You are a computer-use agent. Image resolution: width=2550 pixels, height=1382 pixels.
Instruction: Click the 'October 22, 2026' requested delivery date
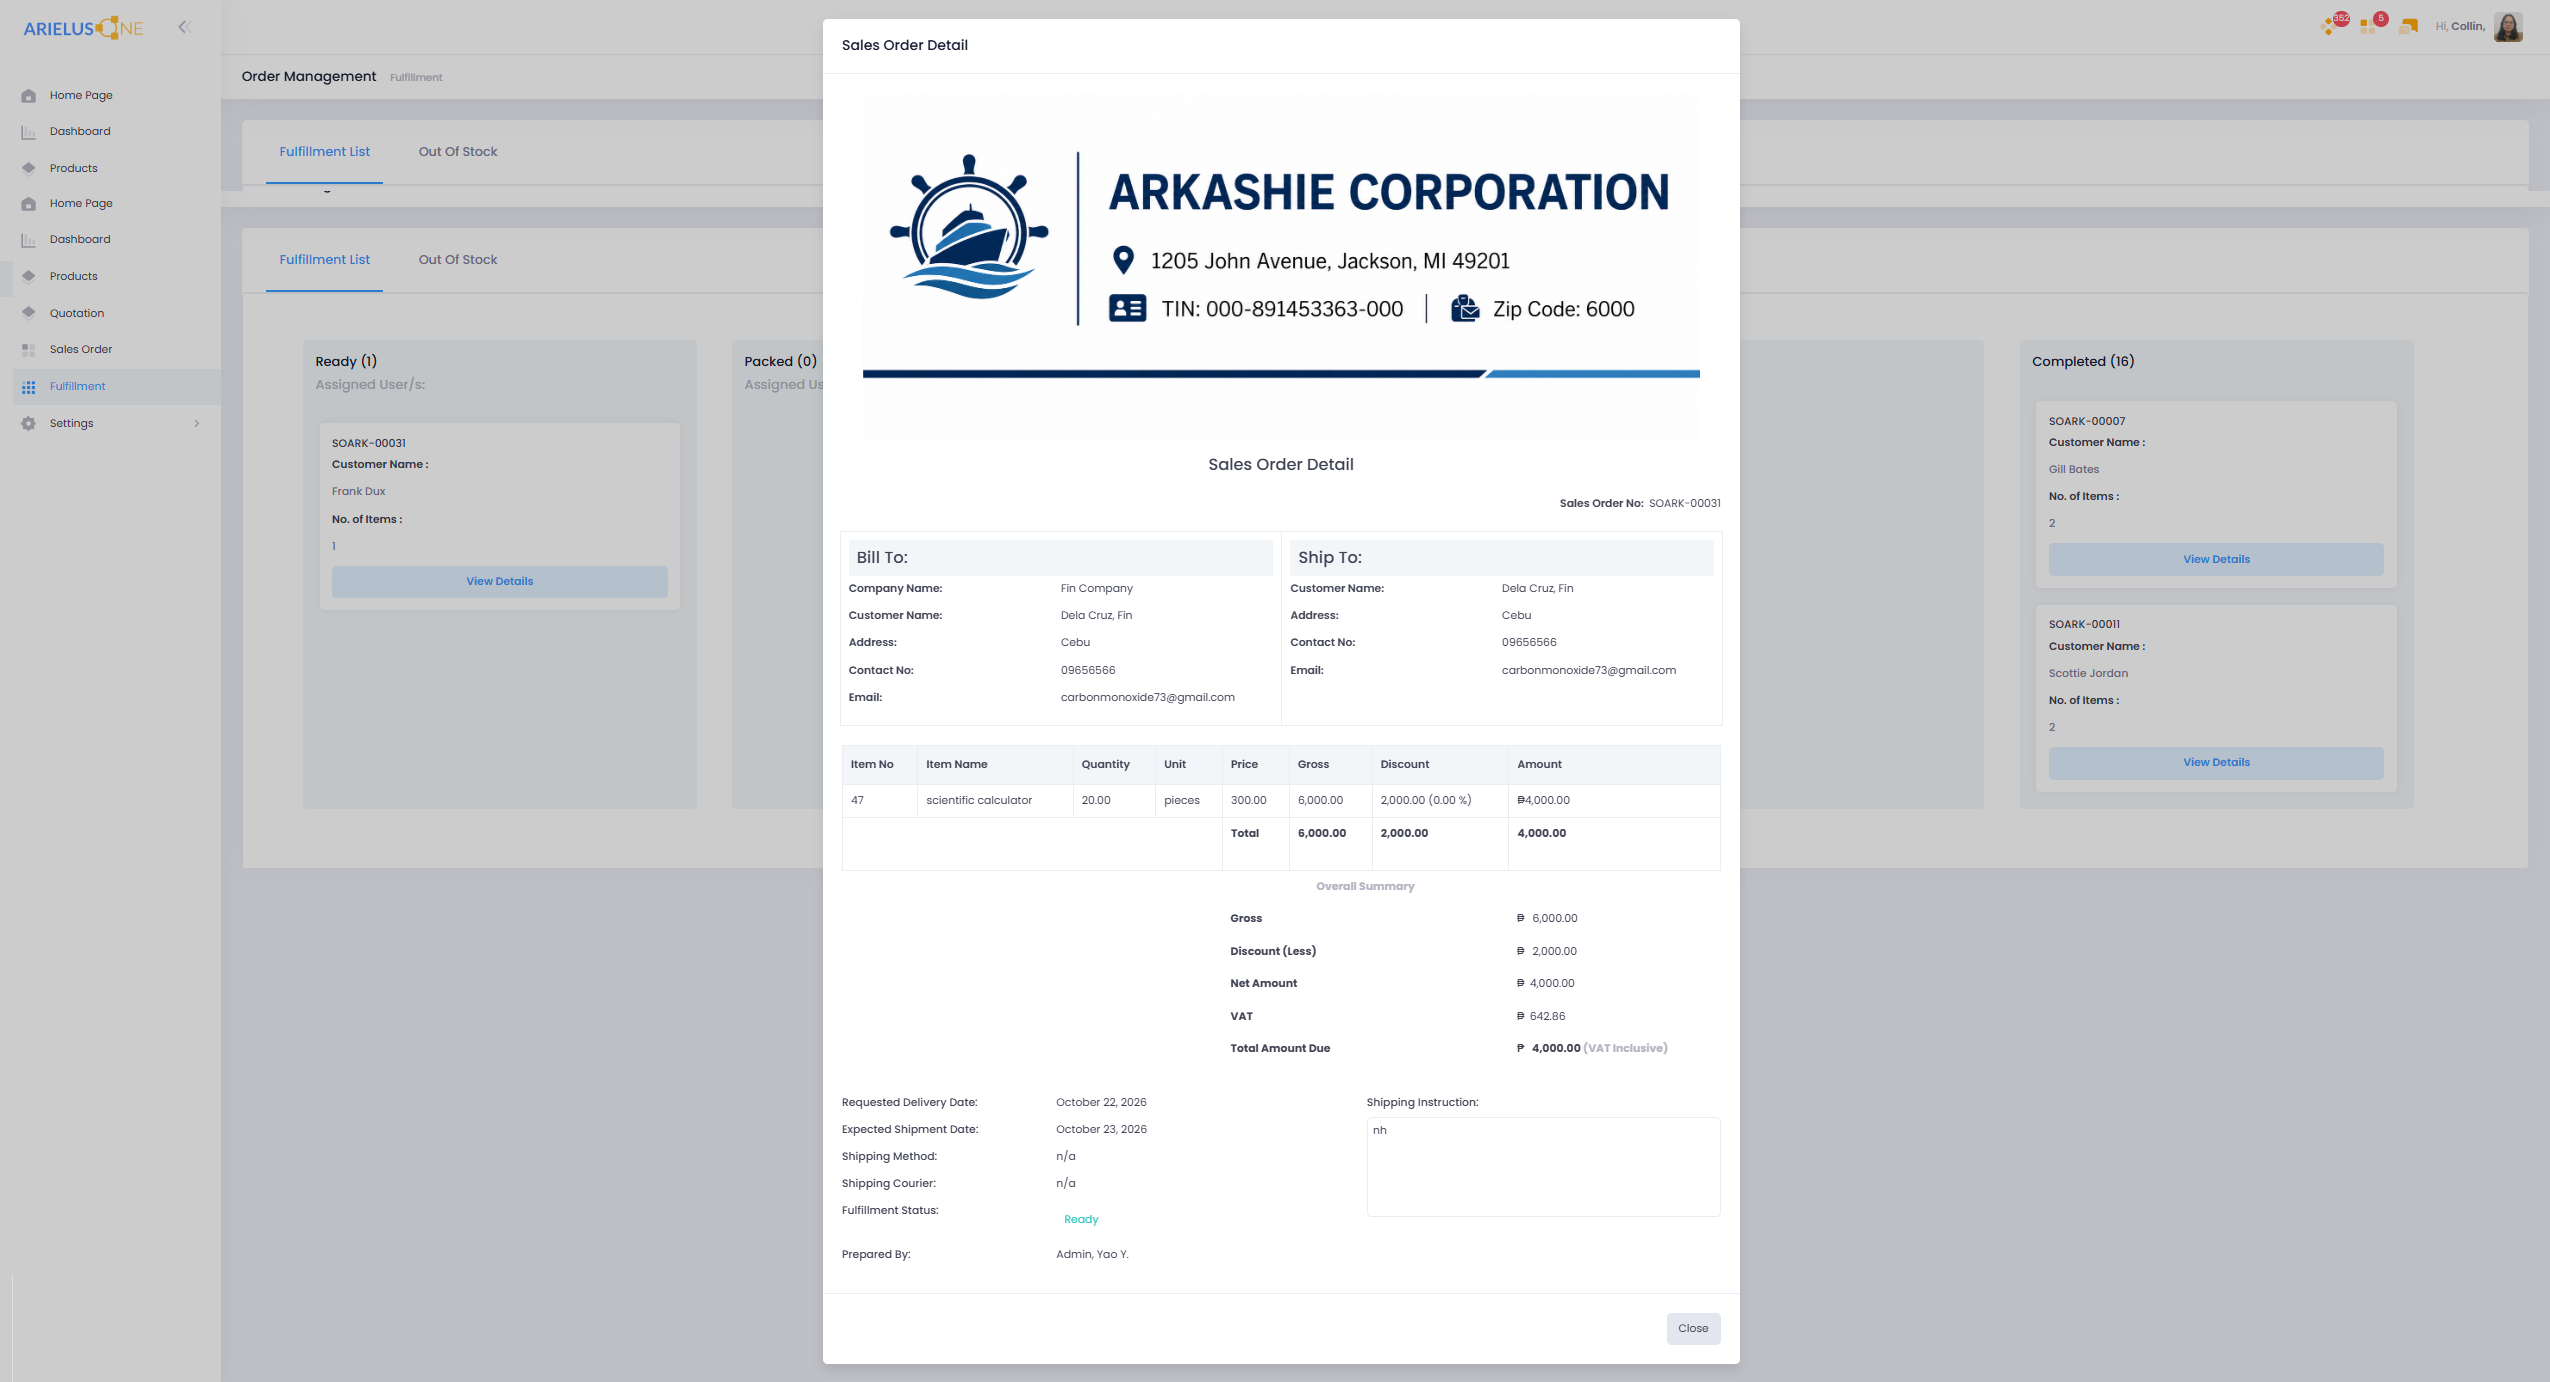pos(1101,1102)
